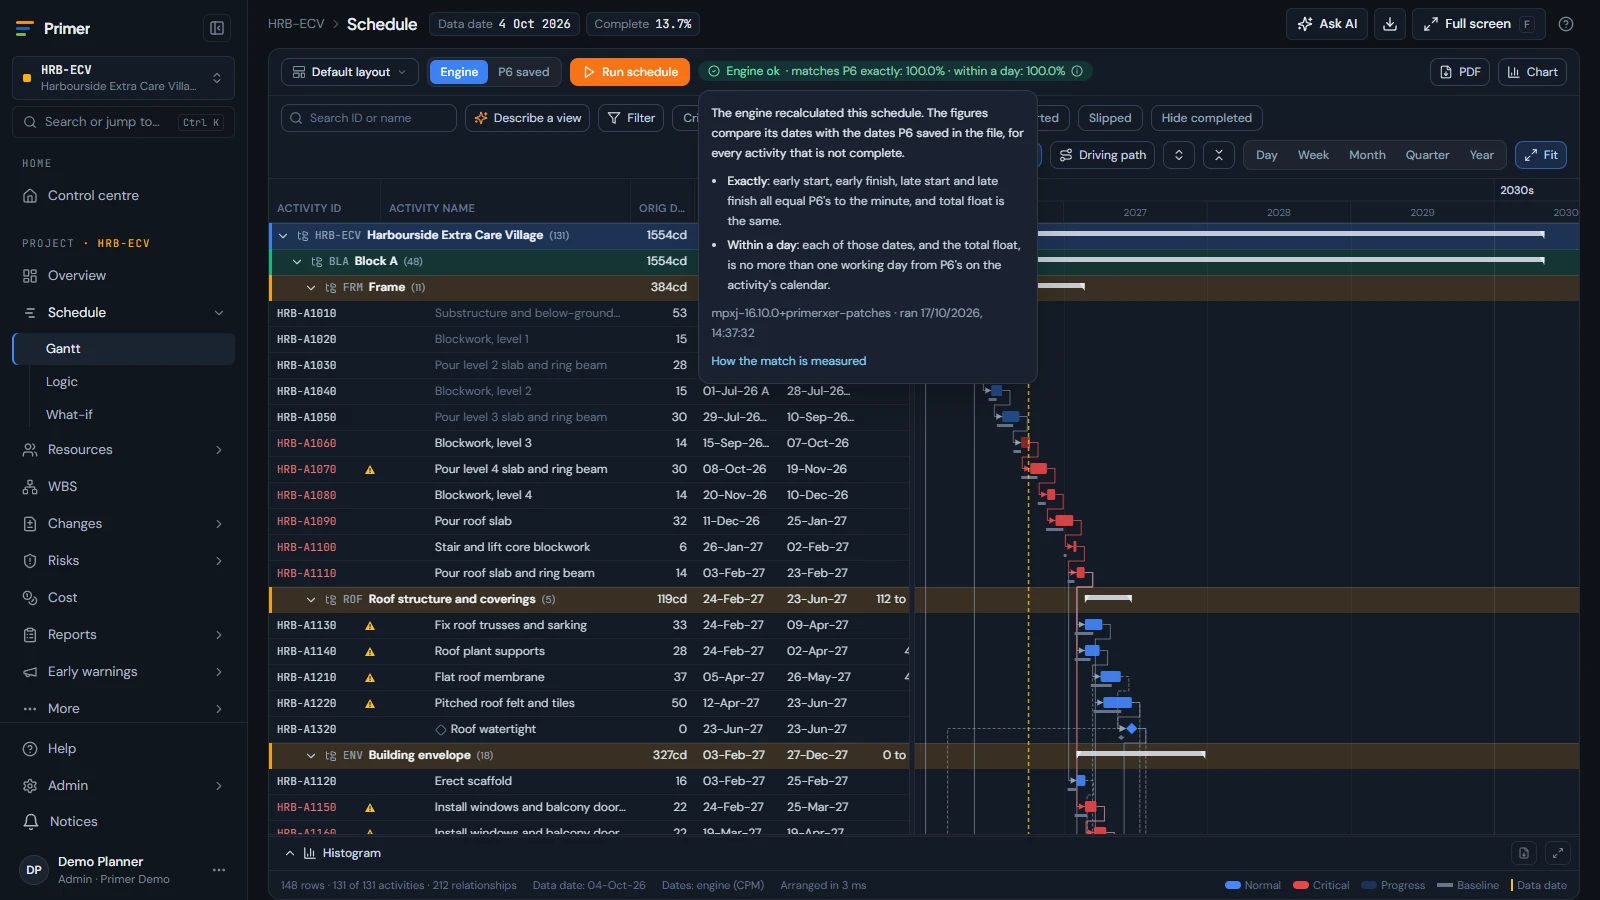
Task: Collapse Roof structure and coverings group
Action: coord(311,599)
